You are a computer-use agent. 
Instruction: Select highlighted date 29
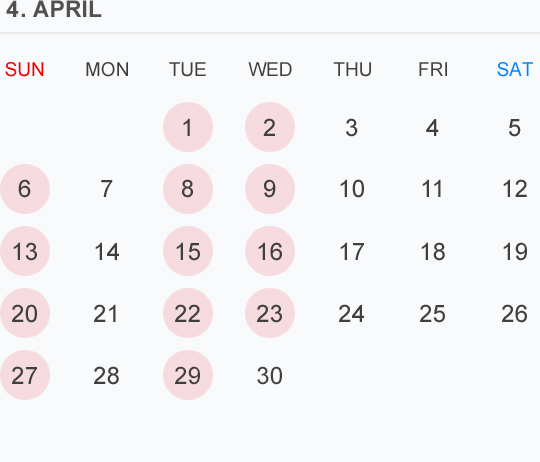point(188,375)
